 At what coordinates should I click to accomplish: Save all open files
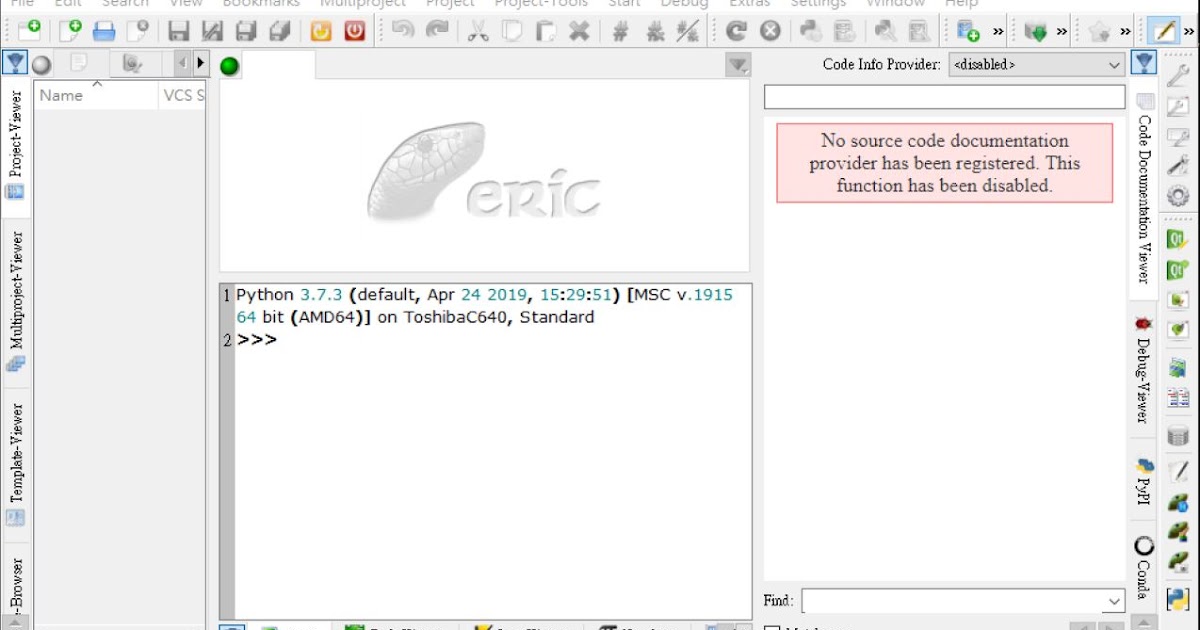tap(280, 31)
